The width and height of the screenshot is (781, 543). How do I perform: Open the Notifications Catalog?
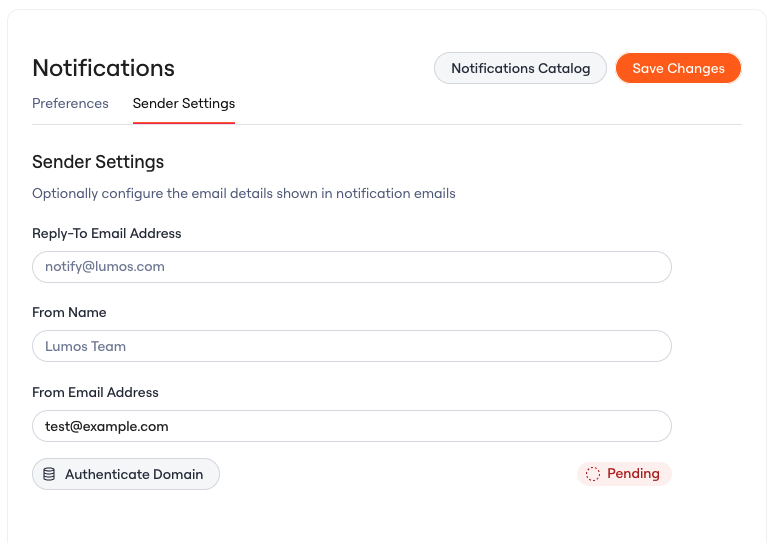click(x=521, y=68)
